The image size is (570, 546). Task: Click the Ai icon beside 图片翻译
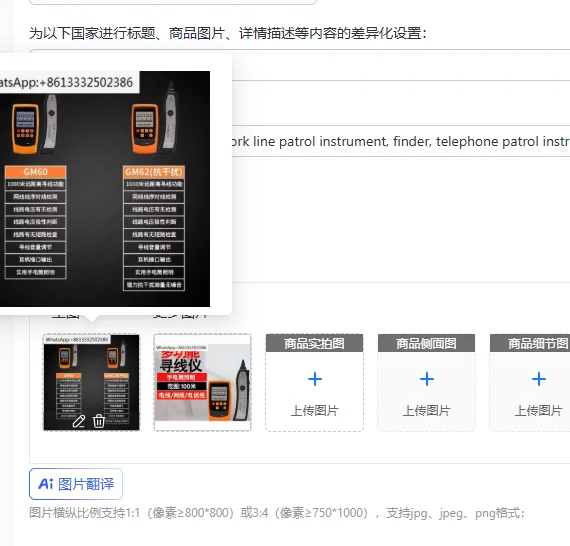46,484
